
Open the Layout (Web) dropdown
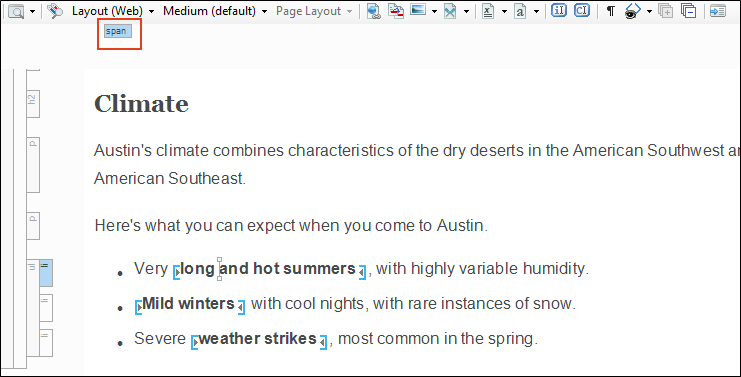(113, 11)
